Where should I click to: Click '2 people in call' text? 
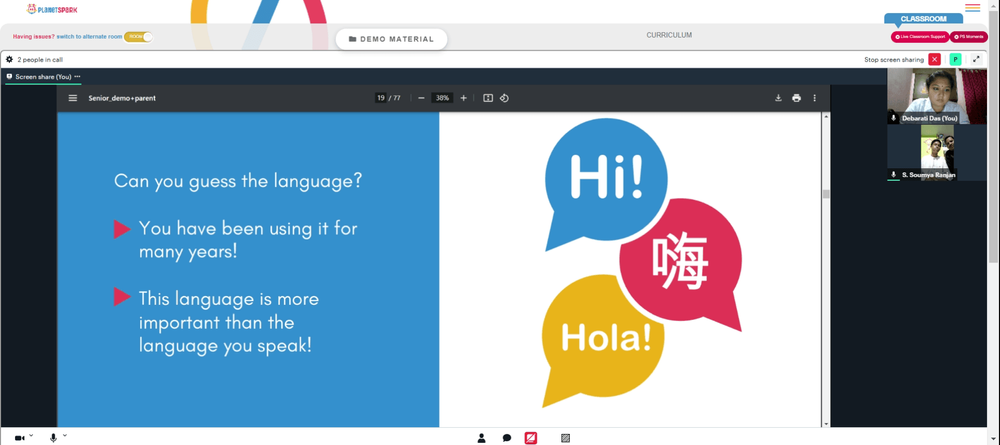point(40,60)
